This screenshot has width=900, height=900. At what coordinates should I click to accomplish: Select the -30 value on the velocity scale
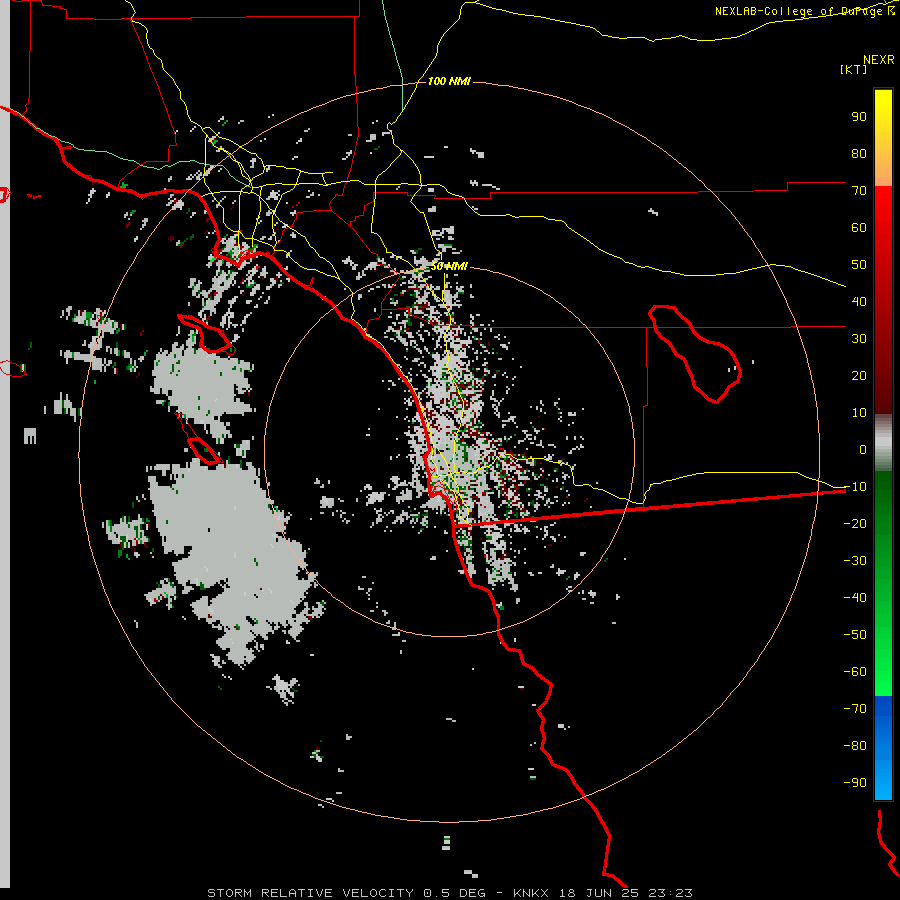pos(855,561)
